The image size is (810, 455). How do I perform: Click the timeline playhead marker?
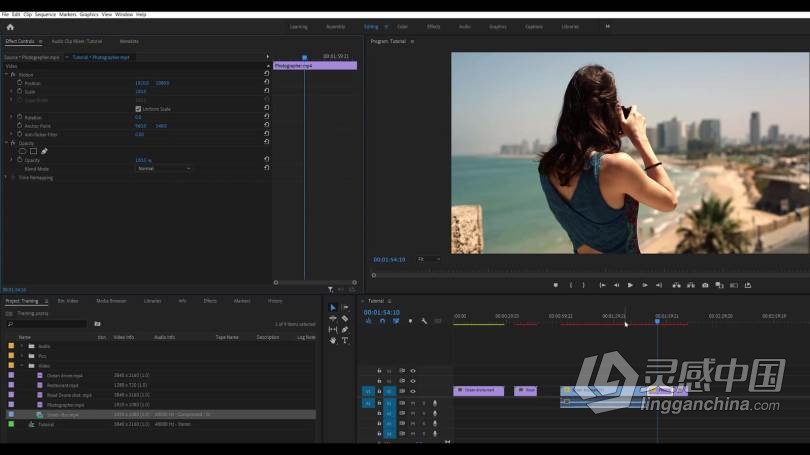(x=657, y=321)
